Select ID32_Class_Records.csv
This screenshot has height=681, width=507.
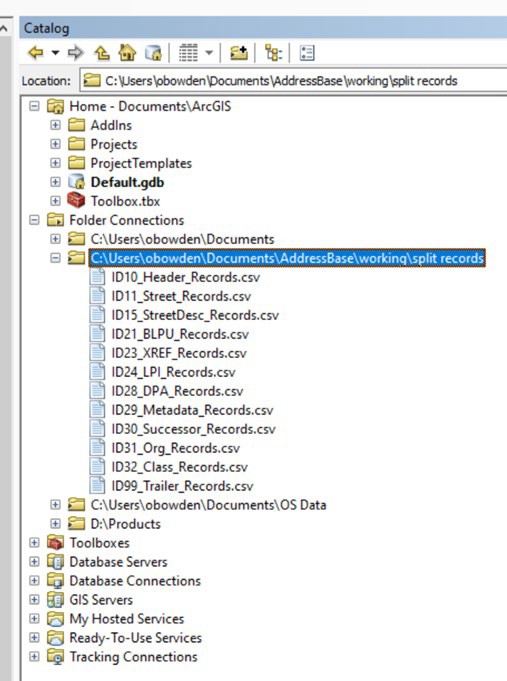coord(179,467)
